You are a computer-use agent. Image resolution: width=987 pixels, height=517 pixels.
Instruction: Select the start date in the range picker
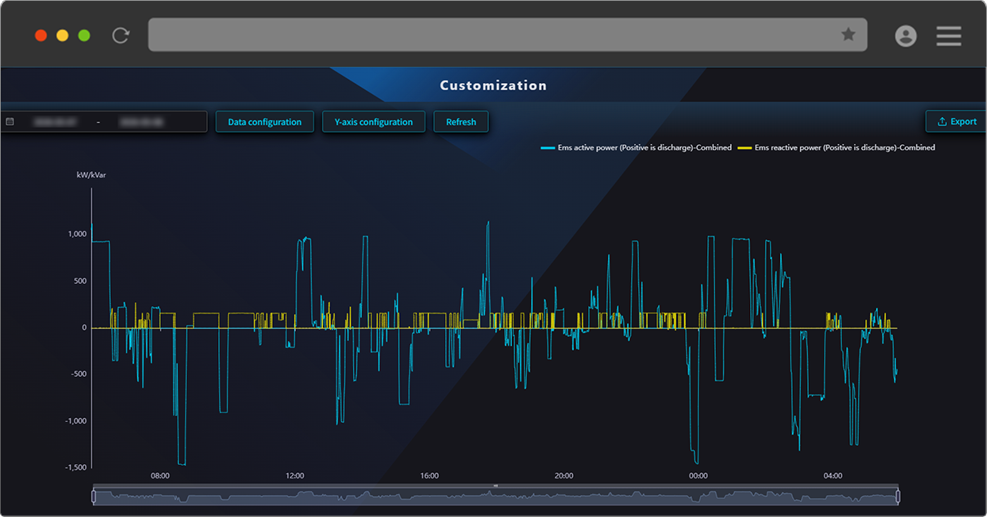point(55,122)
